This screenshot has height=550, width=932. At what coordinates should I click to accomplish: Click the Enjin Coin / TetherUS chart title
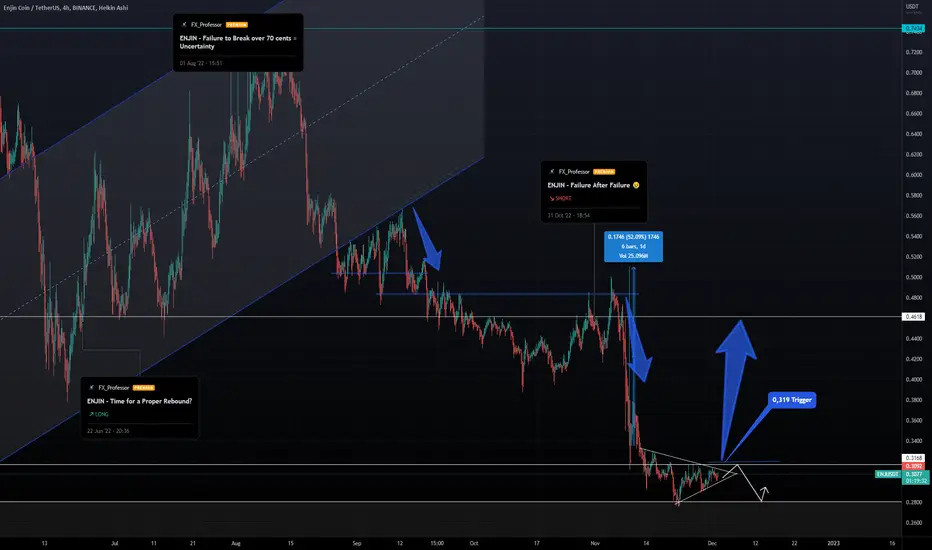(65, 8)
